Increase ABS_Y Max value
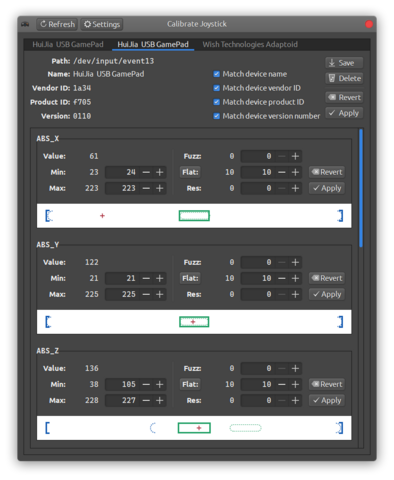Screen dimensions: 394x480 [160, 294]
